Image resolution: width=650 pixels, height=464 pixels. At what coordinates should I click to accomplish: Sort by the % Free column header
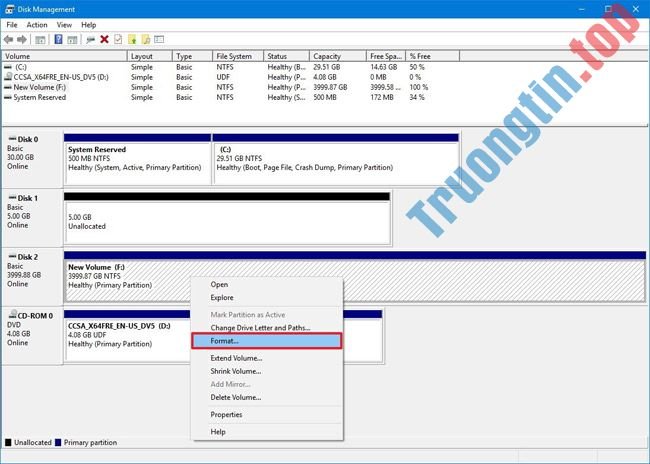(x=433, y=56)
